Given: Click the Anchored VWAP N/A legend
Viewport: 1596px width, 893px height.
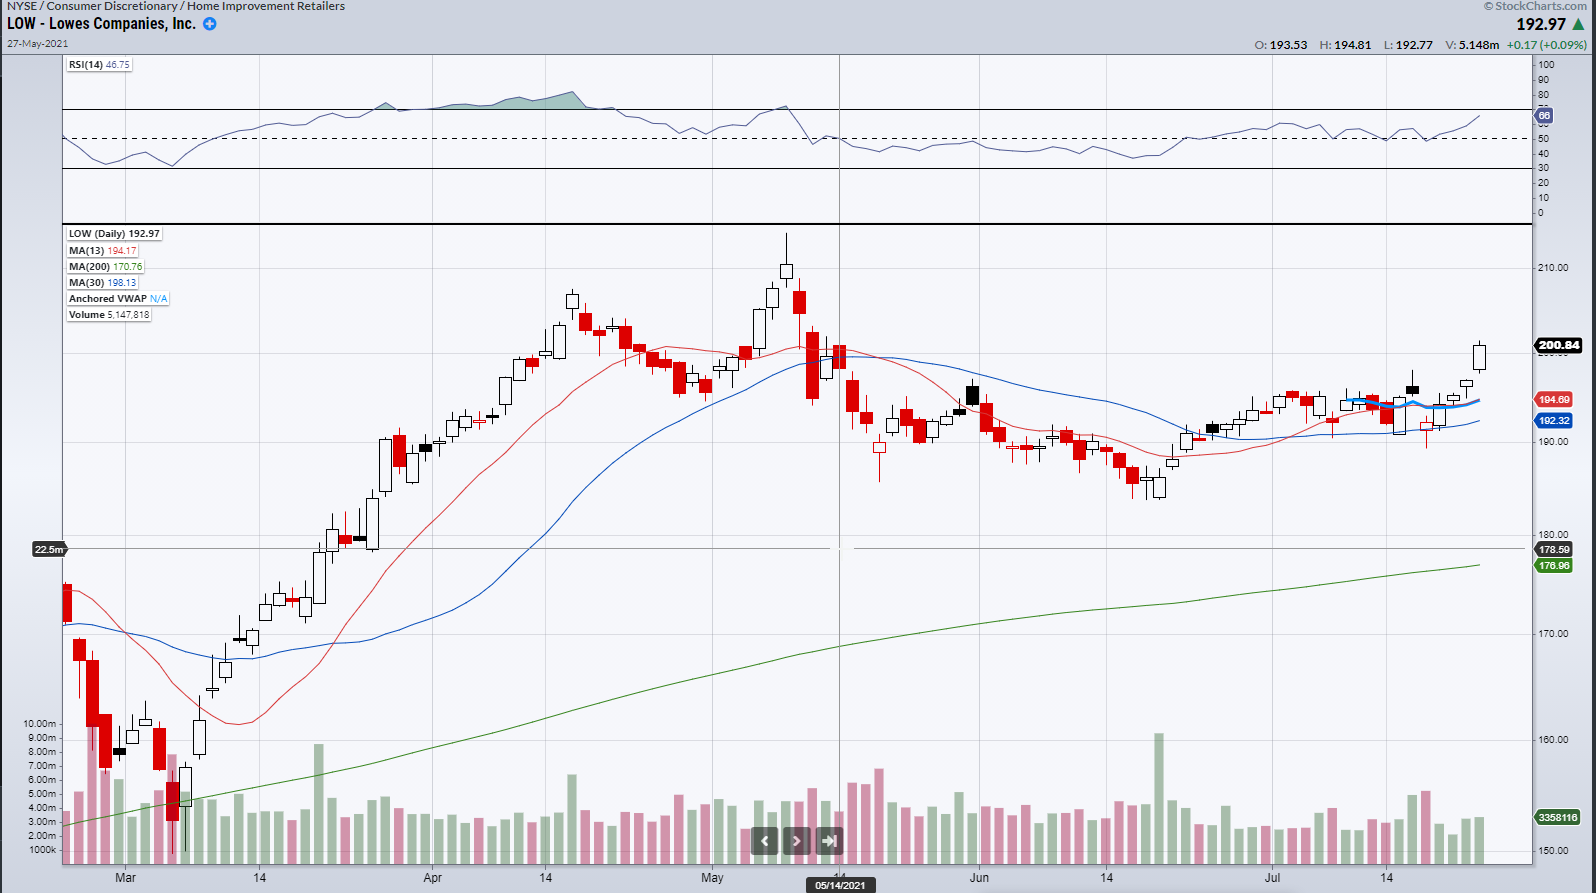Looking at the screenshot, I should pyautogui.click(x=118, y=298).
